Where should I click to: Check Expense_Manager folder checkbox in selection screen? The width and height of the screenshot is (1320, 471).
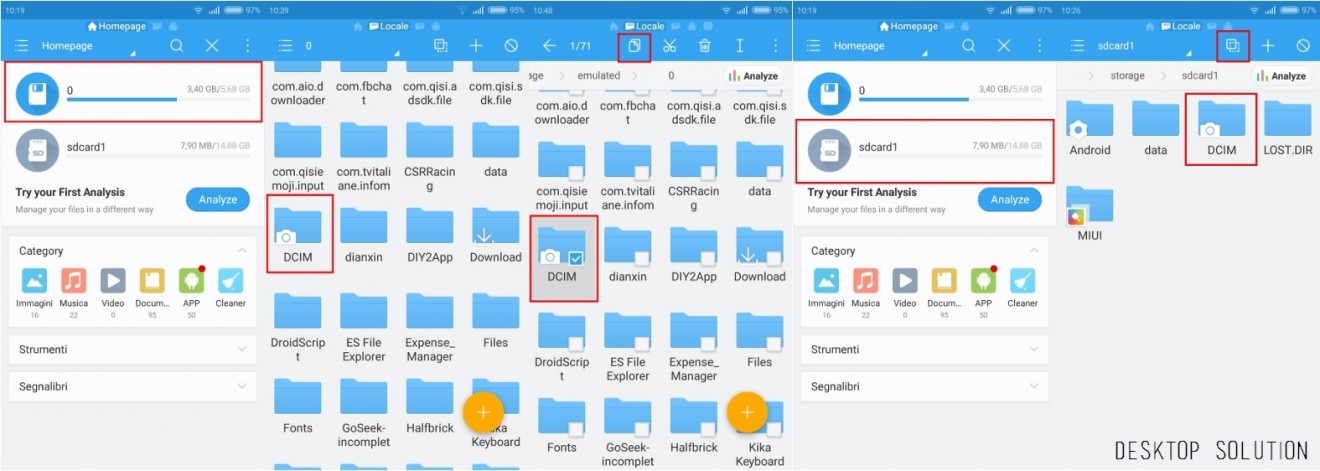point(708,343)
